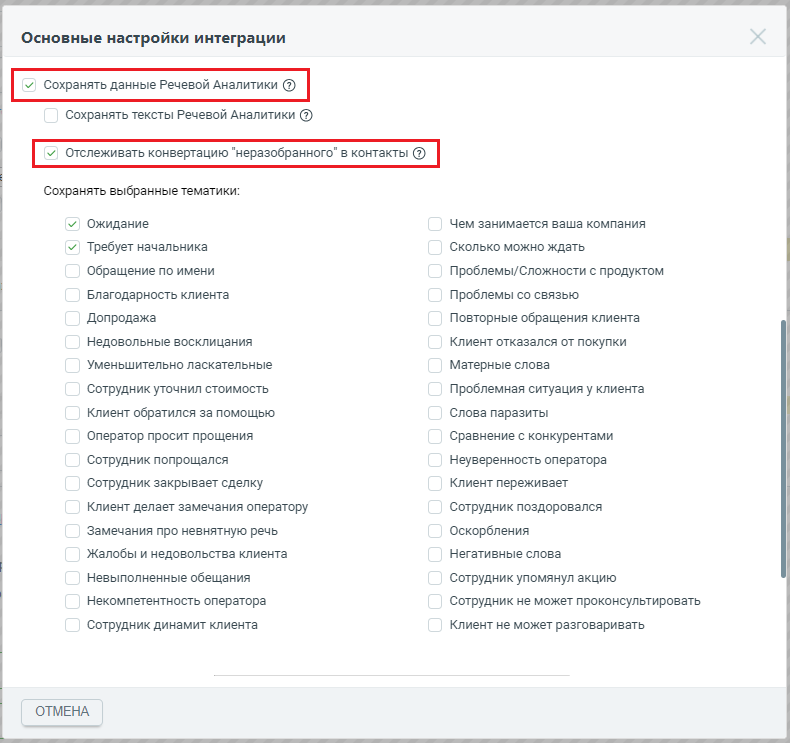Enable Слова паразиты topic
The width and height of the screenshot is (790, 743).
[x=435, y=413]
